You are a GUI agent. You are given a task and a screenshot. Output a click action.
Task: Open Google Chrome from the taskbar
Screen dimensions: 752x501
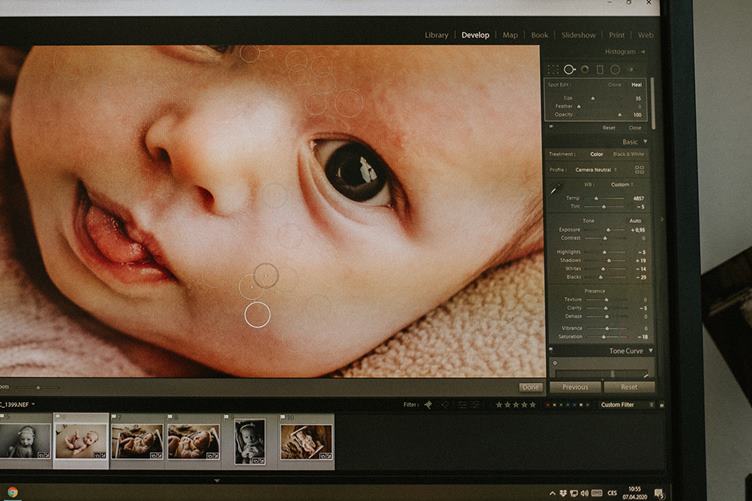(13, 492)
